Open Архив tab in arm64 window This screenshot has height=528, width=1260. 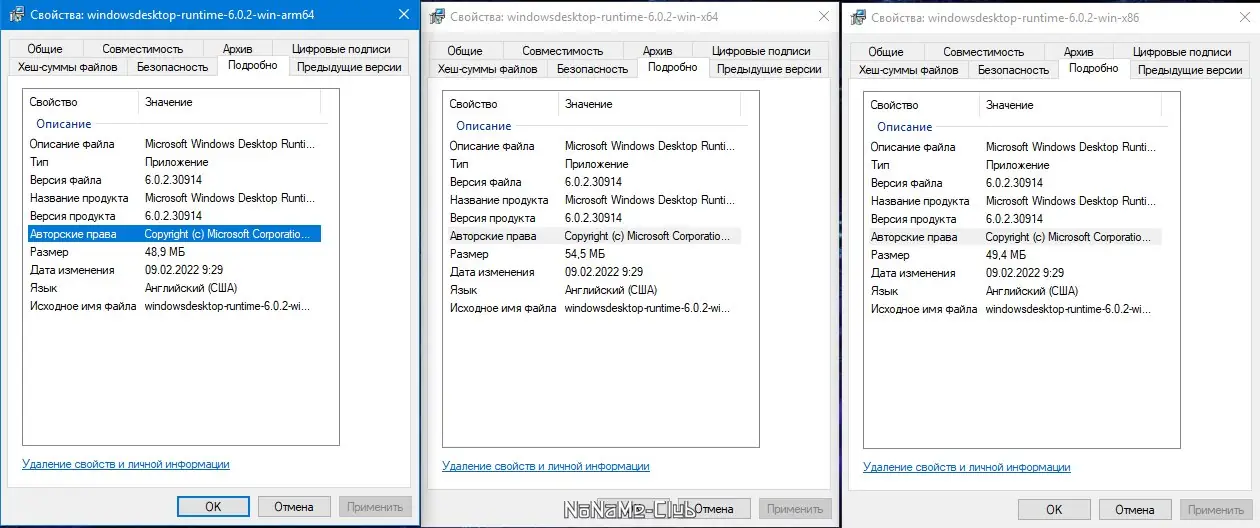click(237, 49)
